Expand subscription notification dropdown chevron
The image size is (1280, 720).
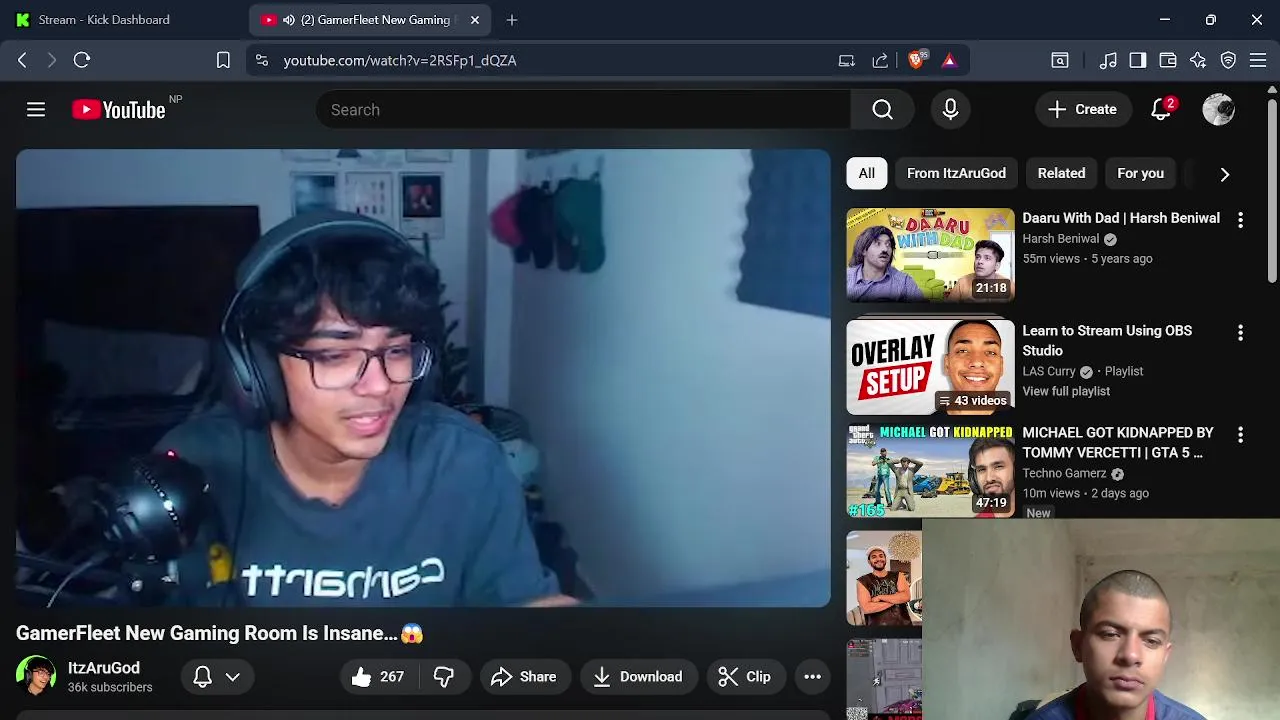coord(233,677)
